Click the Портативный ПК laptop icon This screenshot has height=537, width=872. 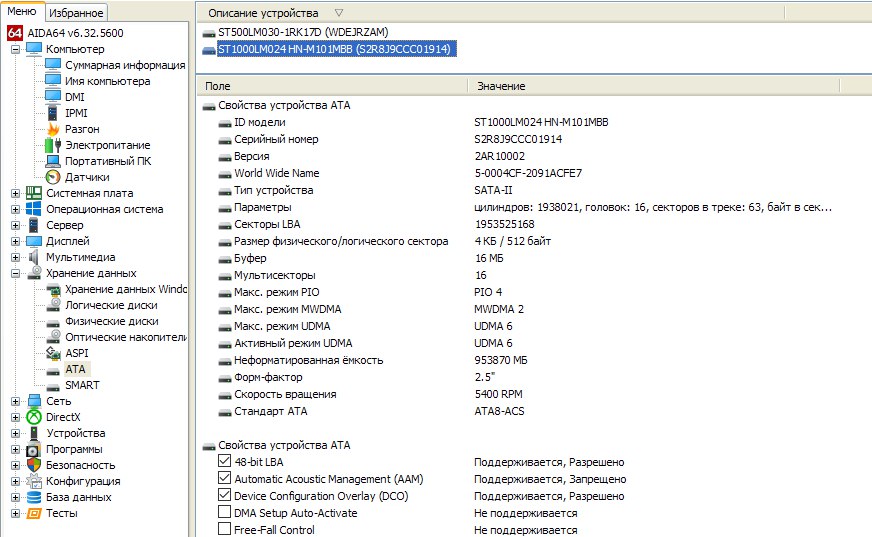tap(53, 161)
